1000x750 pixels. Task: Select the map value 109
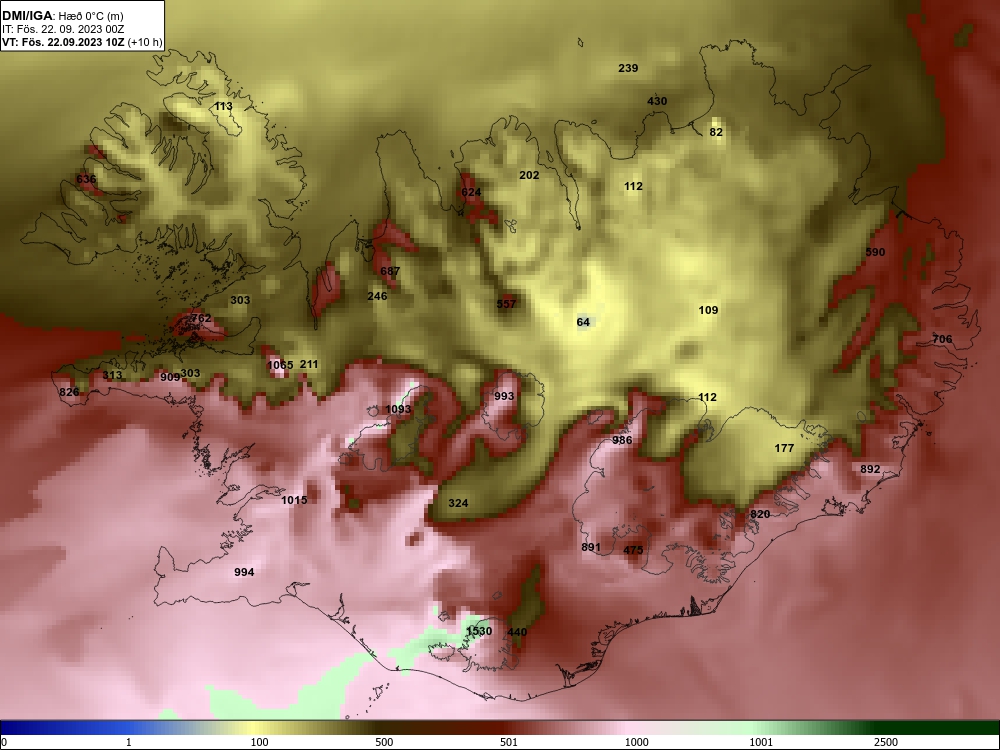(x=709, y=310)
